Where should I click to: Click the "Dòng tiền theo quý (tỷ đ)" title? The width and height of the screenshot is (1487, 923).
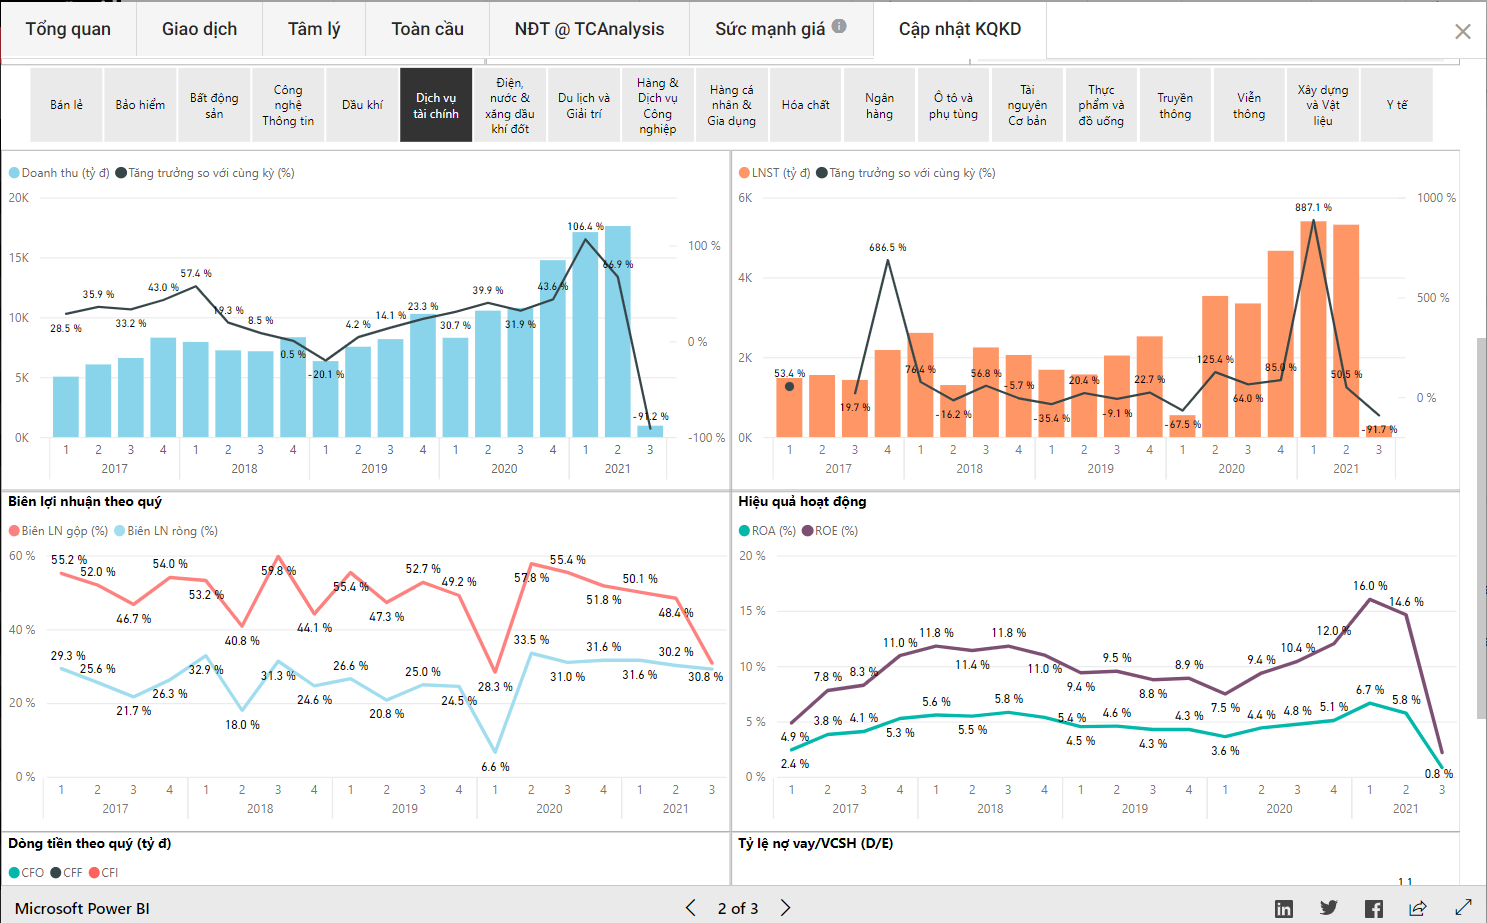[x=90, y=843]
